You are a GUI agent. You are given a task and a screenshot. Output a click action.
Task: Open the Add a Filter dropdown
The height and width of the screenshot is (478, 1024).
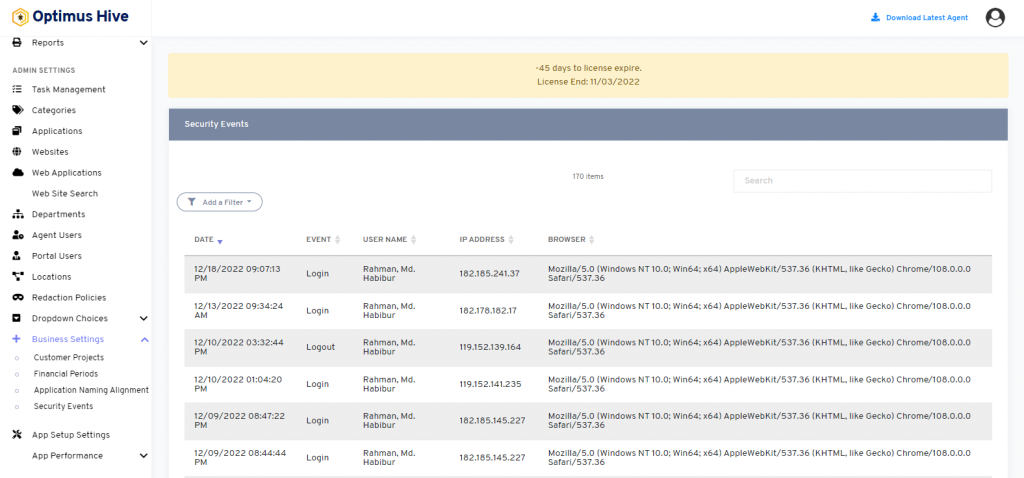[219, 202]
